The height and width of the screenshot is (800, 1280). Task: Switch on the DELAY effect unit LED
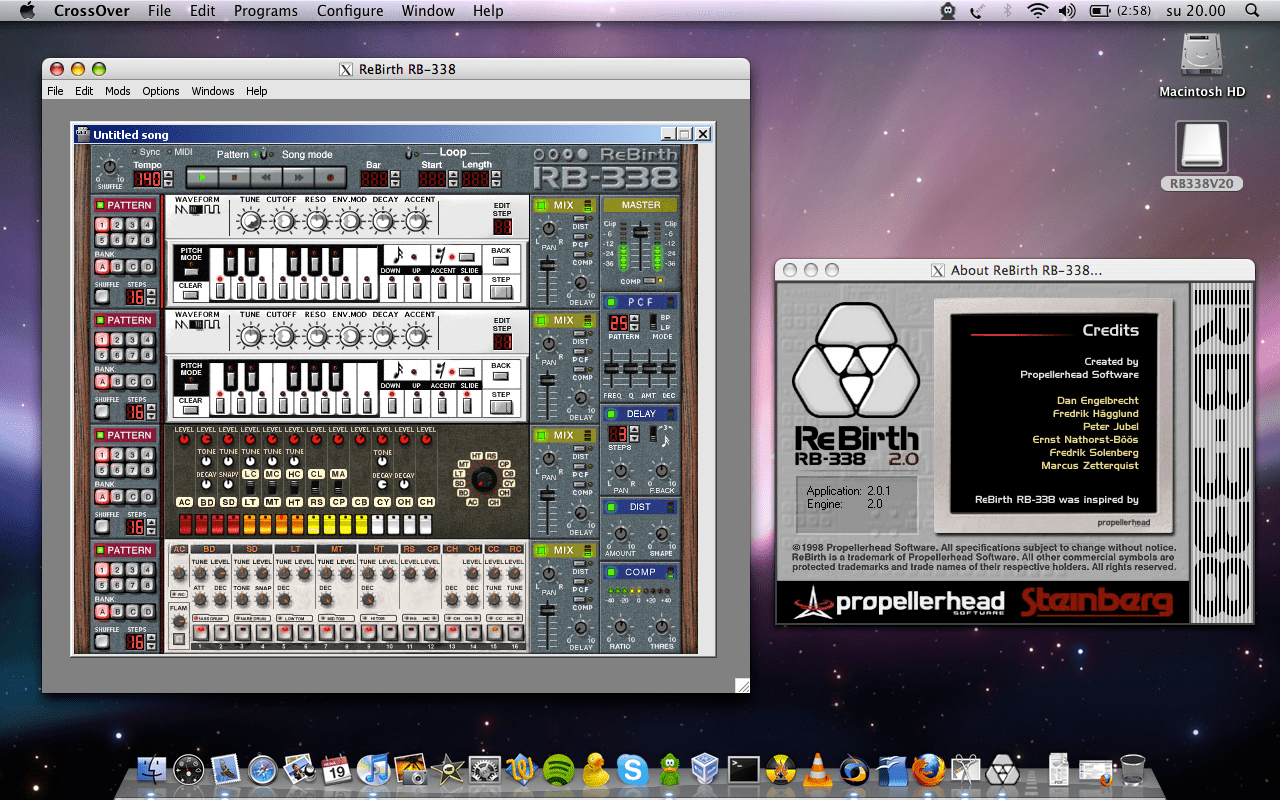point(610,414)
